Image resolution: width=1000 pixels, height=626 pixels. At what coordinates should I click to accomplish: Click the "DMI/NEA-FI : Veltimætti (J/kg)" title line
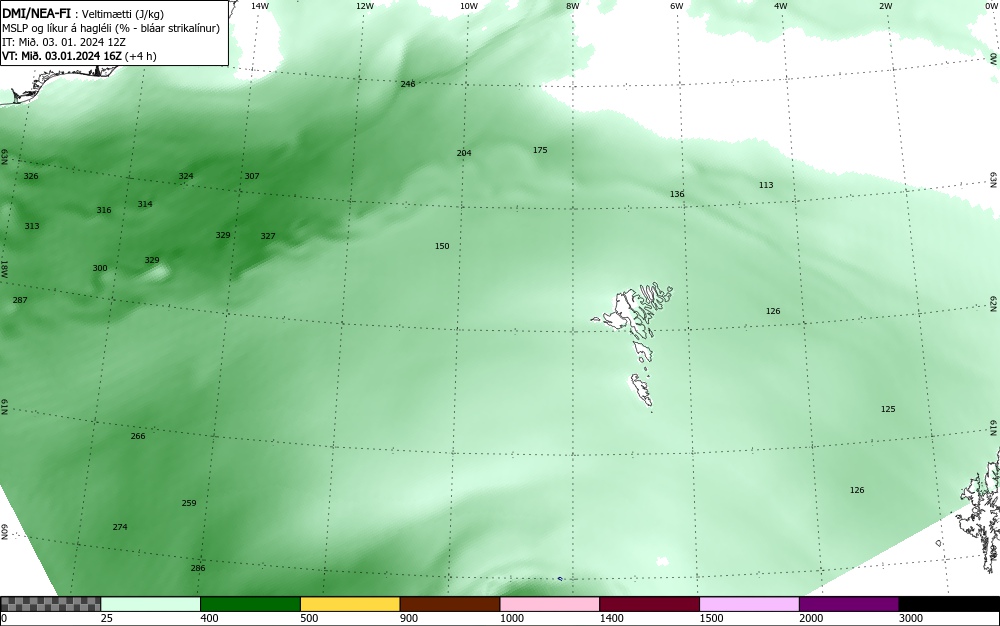click(83, 13)
